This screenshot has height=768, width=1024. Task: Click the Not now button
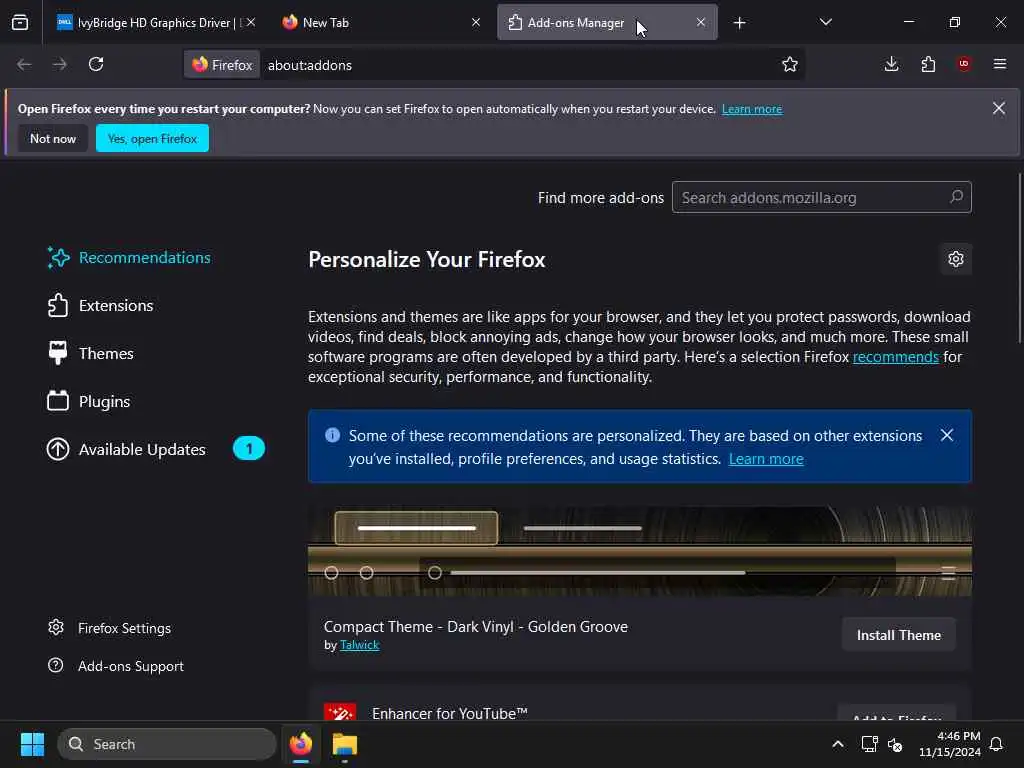click(53, 138)
